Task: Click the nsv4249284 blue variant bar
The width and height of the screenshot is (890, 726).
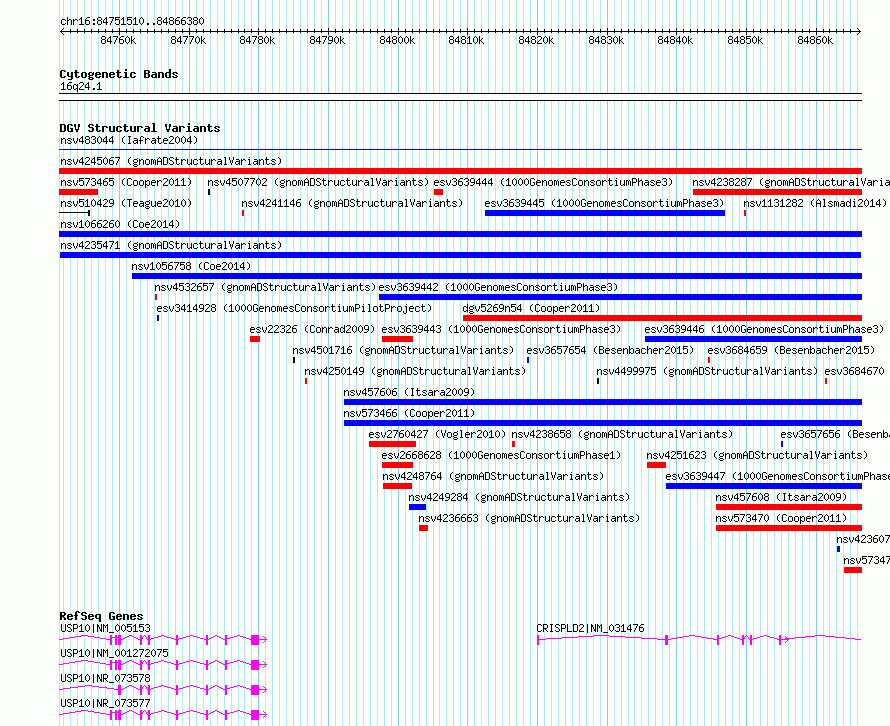Action: [x=418, y=507]
